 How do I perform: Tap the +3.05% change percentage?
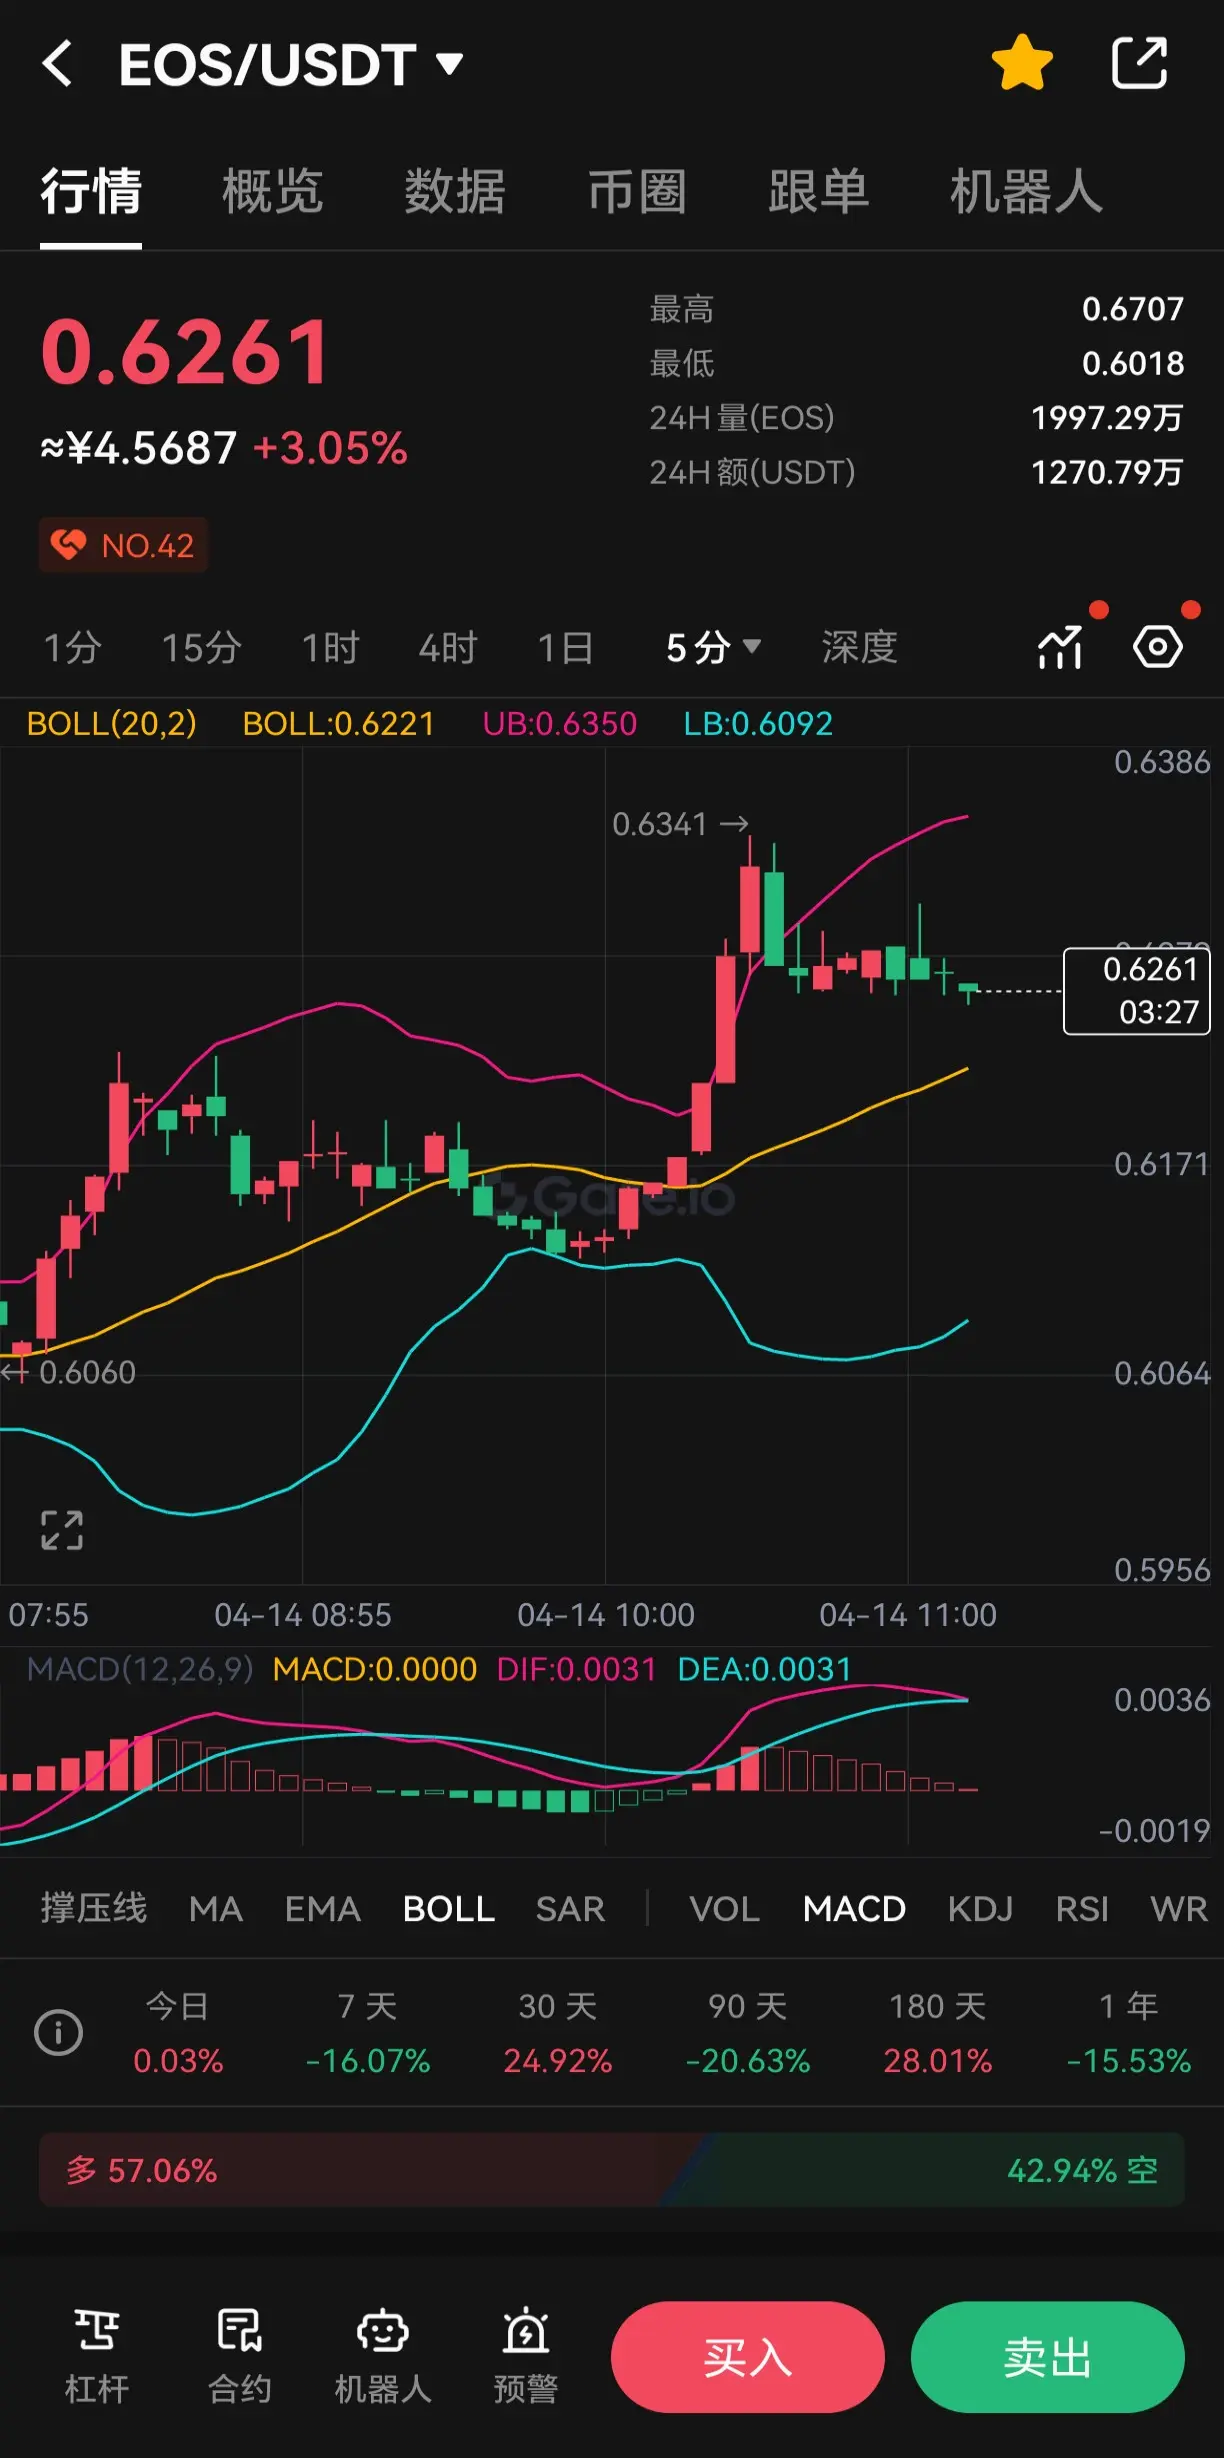pos(330,448)
